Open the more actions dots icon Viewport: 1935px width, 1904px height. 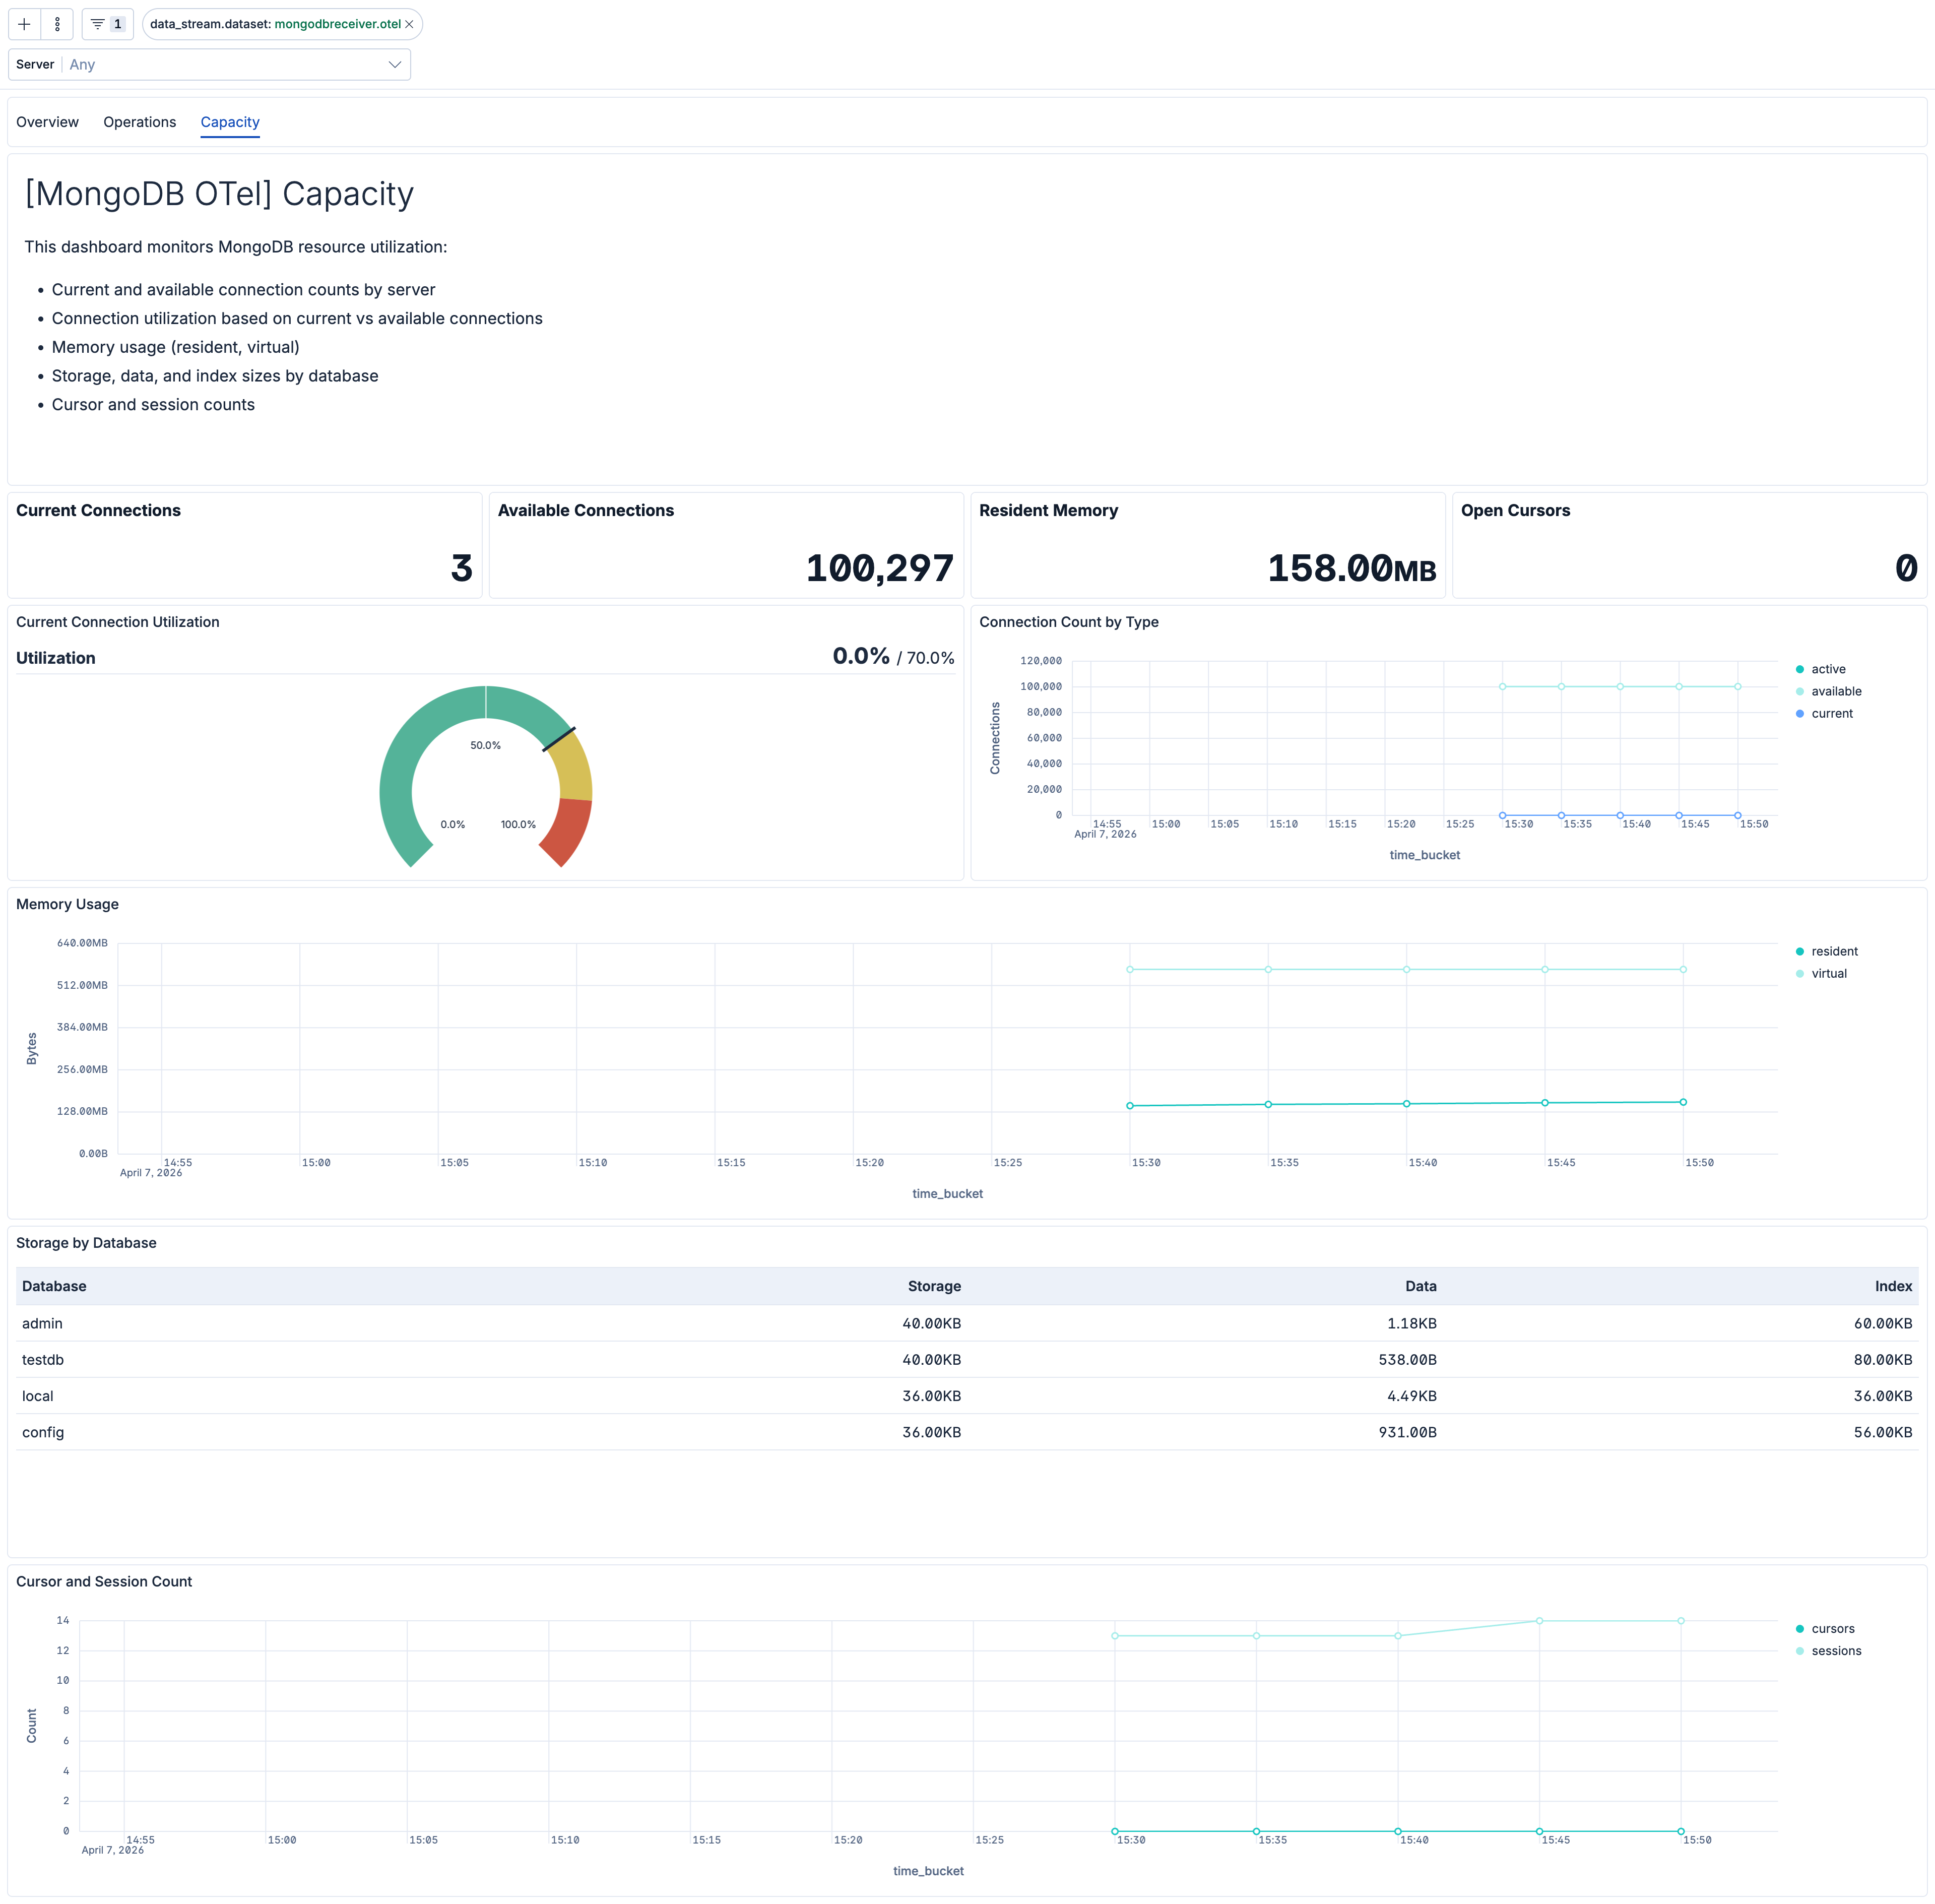pyautogui.click(x=56, y=23)
